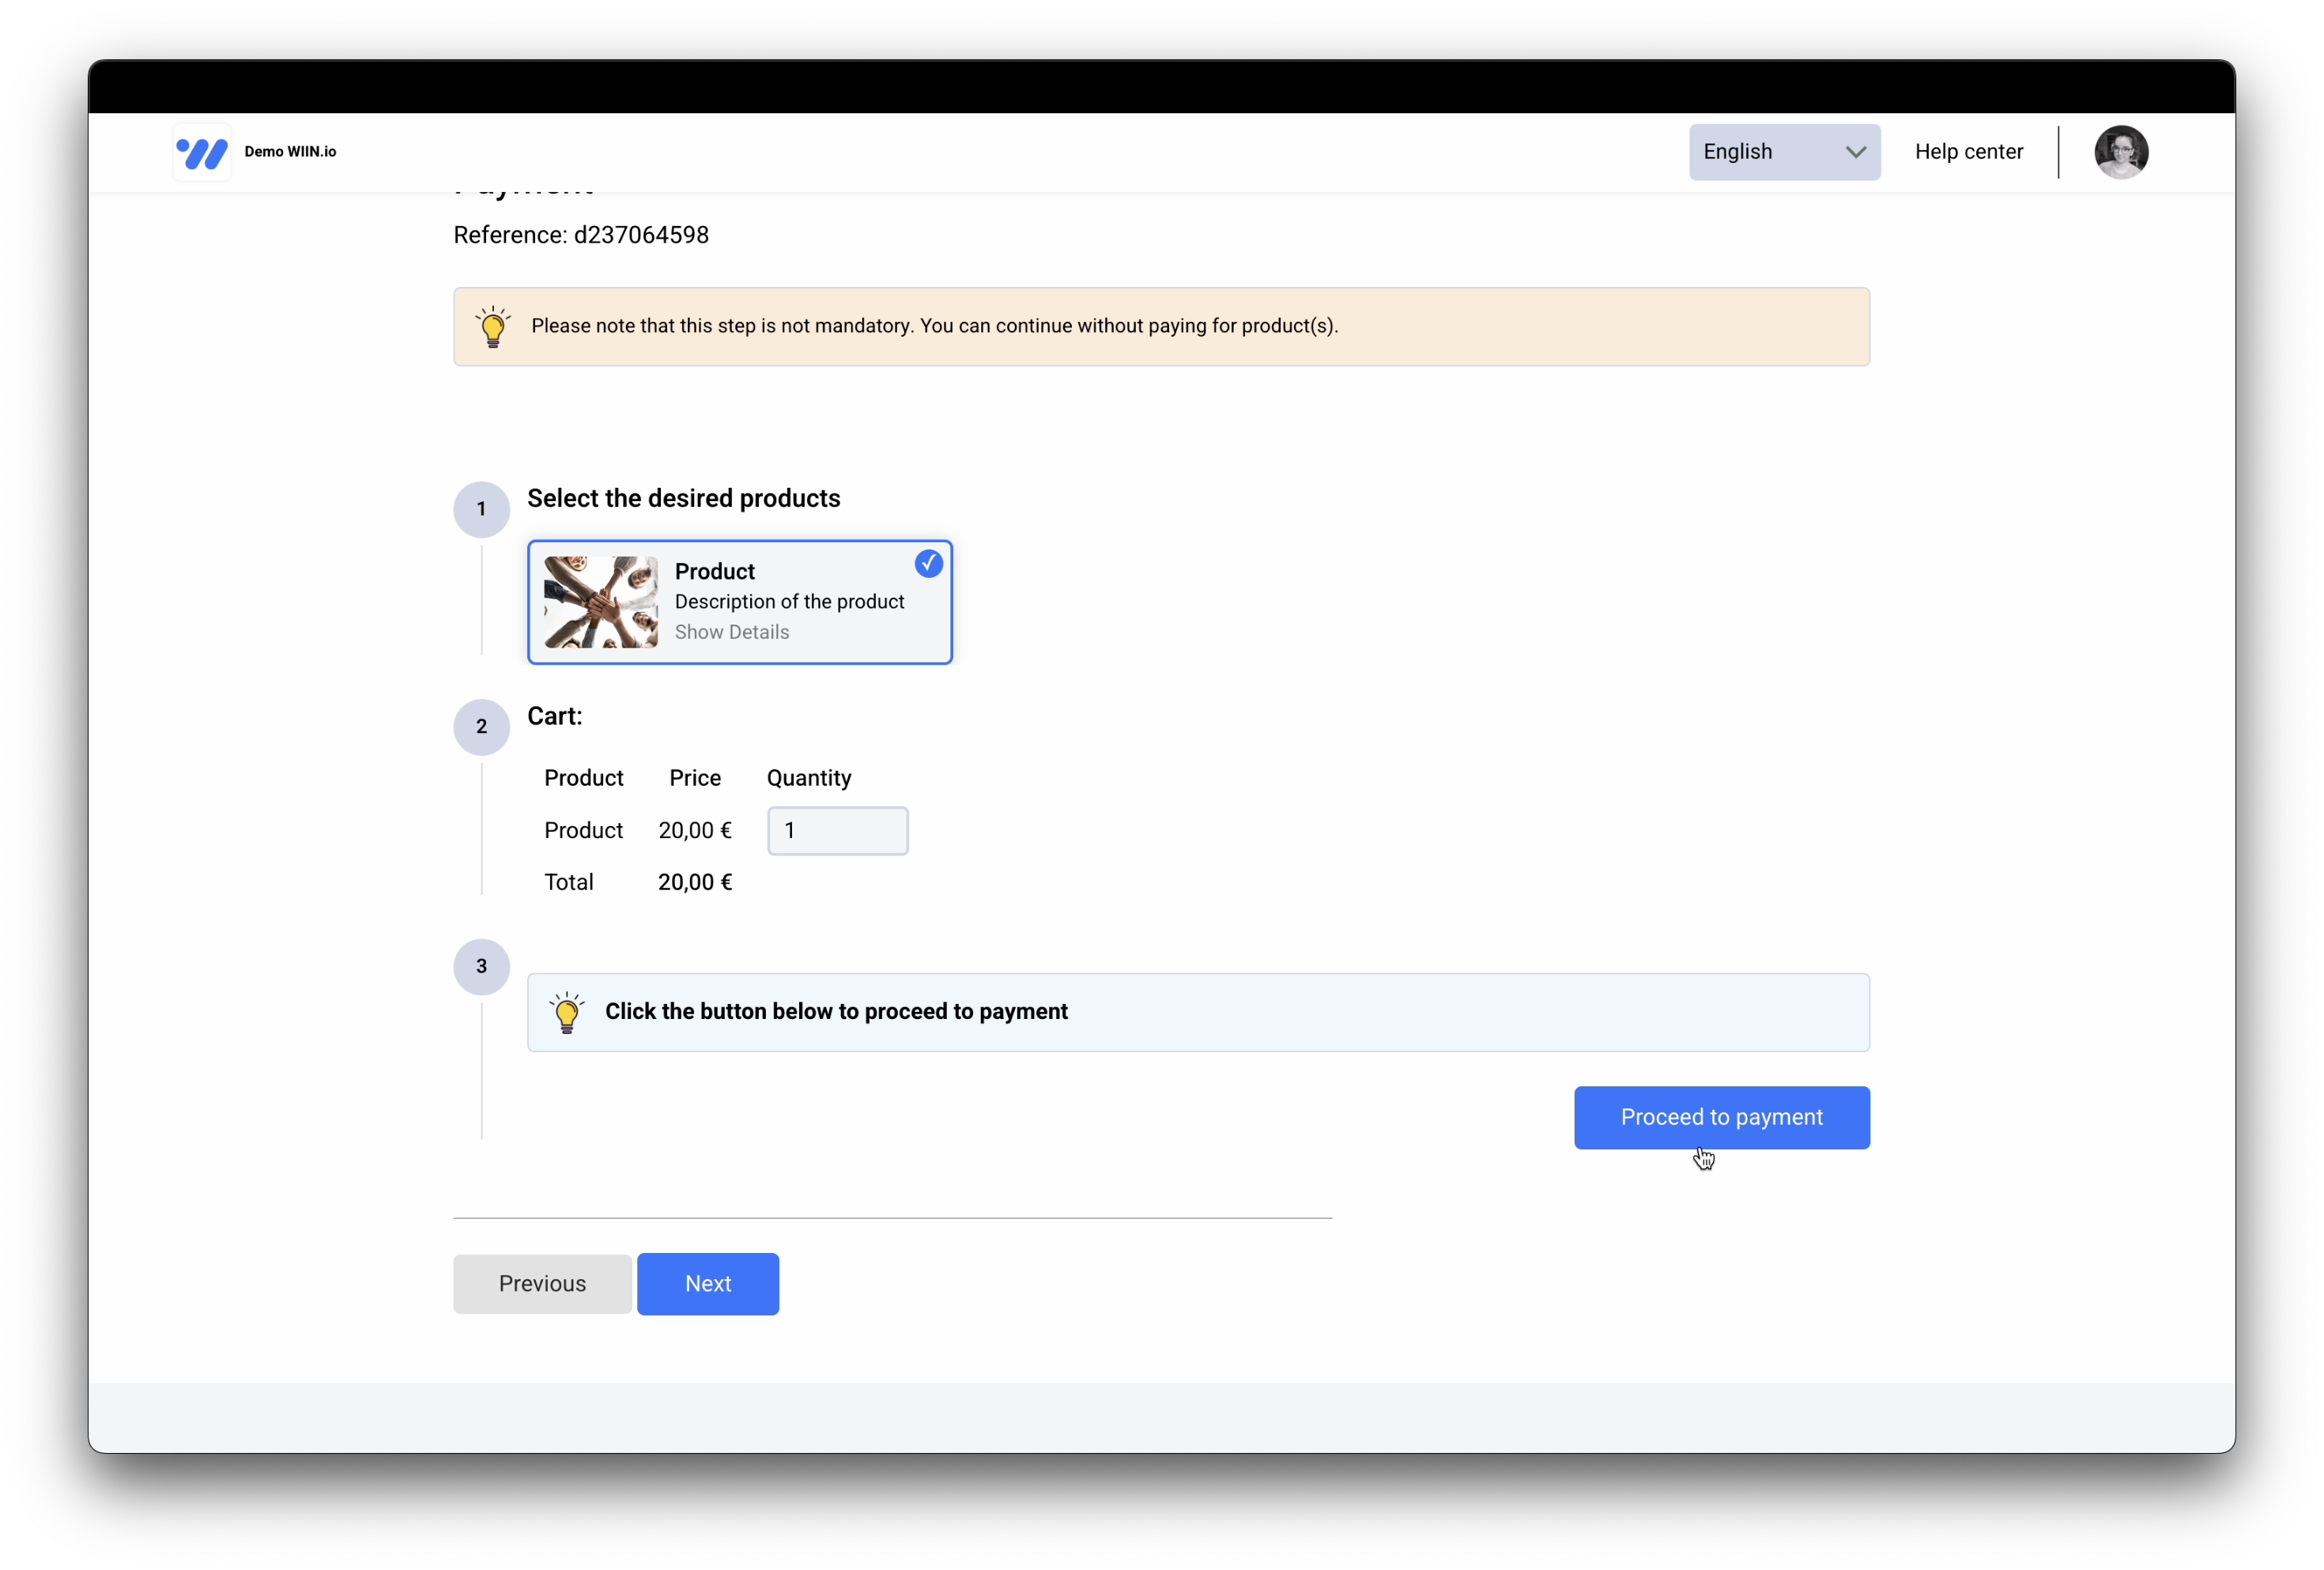Go back with the Previous button
The image size is (2324, 1570).
click(542, 1284)
